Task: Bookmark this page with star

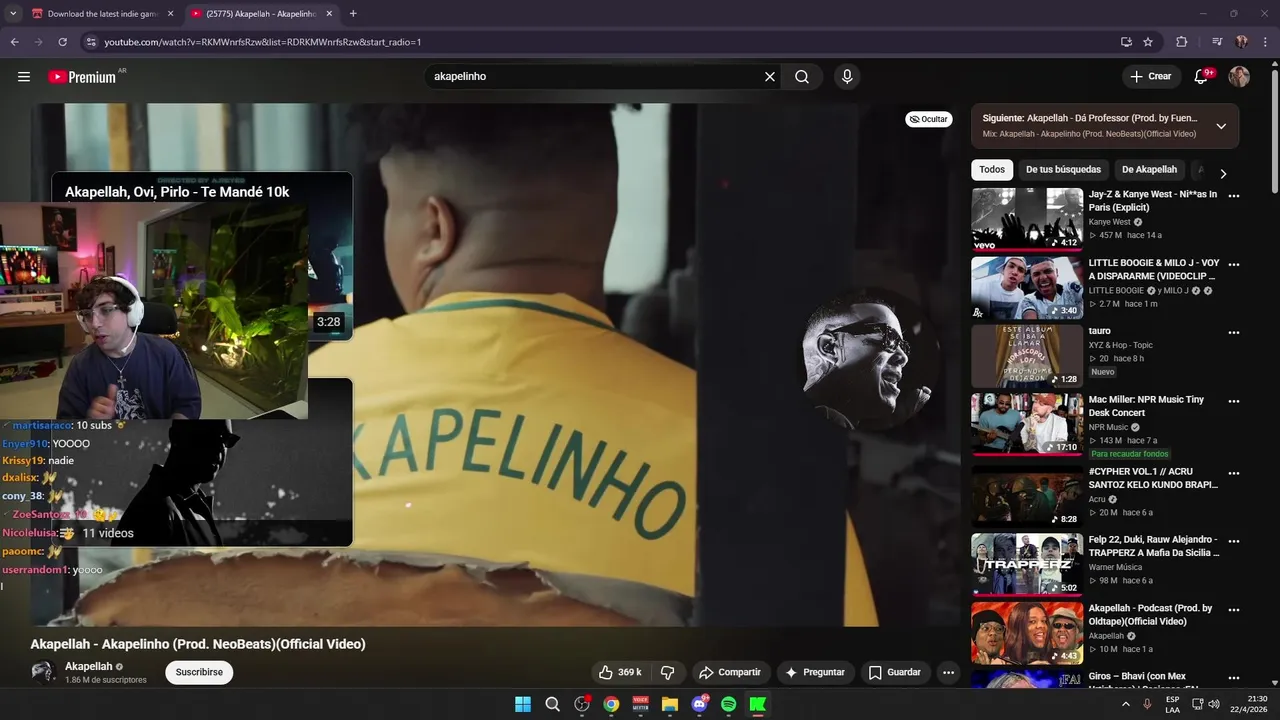Action: (1148, 42)
